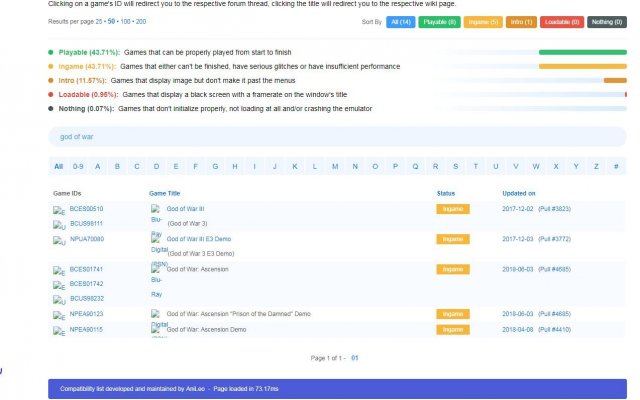Click date 2017-12-02 in Updated column

tap(518, 209)
